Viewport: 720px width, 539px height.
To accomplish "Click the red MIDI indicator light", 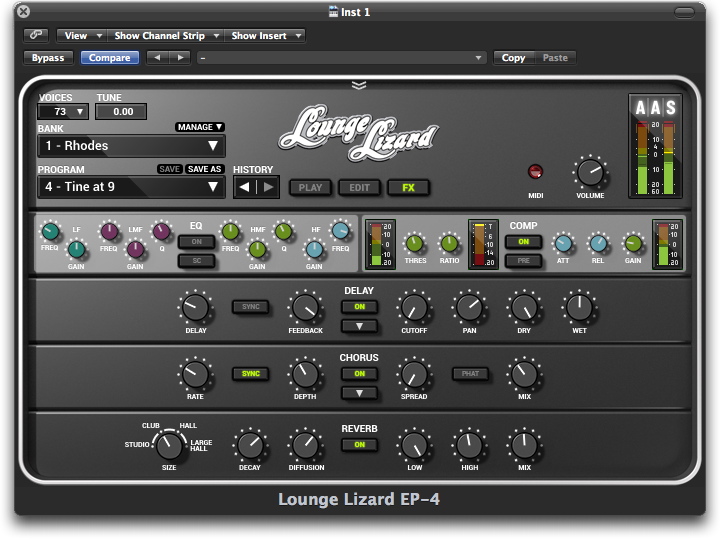I will pyautogui.click(x=535, y=172).
